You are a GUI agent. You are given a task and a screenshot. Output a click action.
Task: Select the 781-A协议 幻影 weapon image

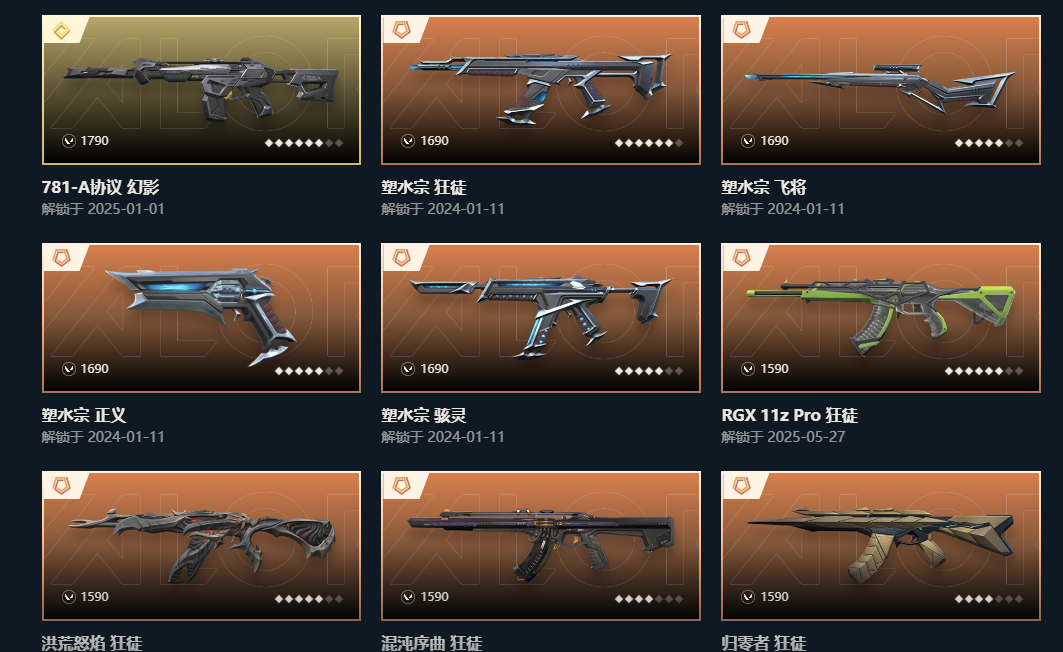(201, 87)
